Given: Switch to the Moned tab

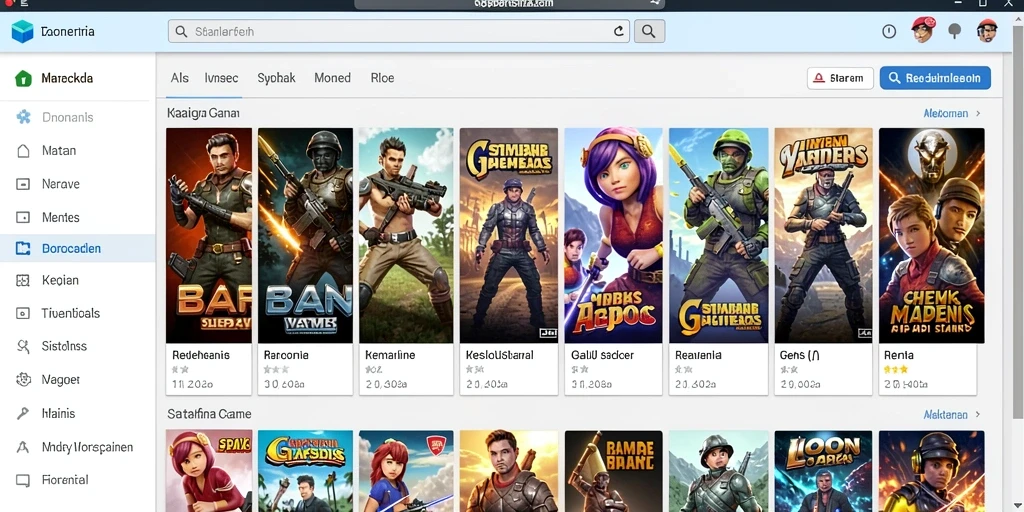Looking at the screenshot, I should click(x=332, y=78).
